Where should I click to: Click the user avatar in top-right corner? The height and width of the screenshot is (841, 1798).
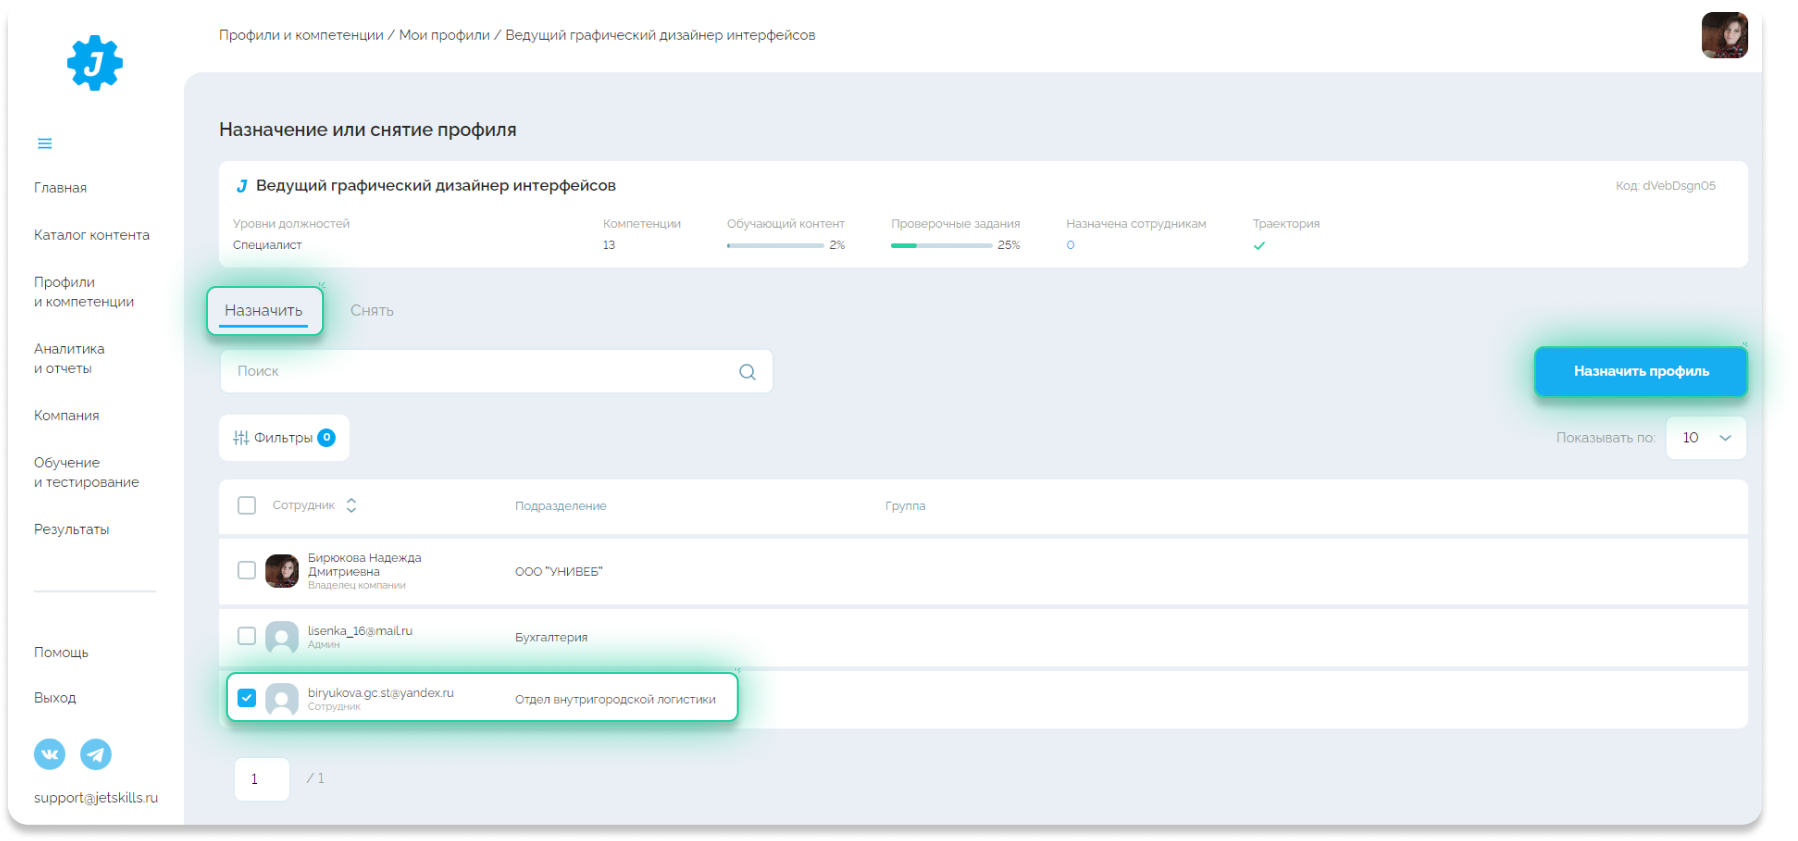click(1724, 36)
